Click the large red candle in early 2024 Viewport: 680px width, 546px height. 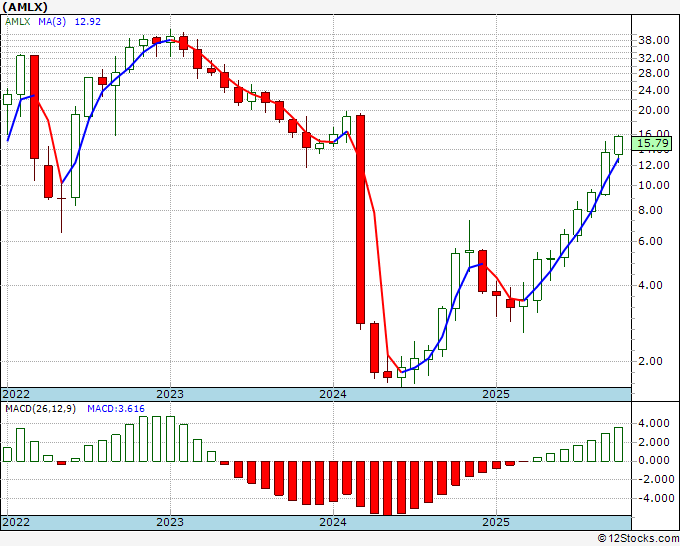click(x=360, y=219)
